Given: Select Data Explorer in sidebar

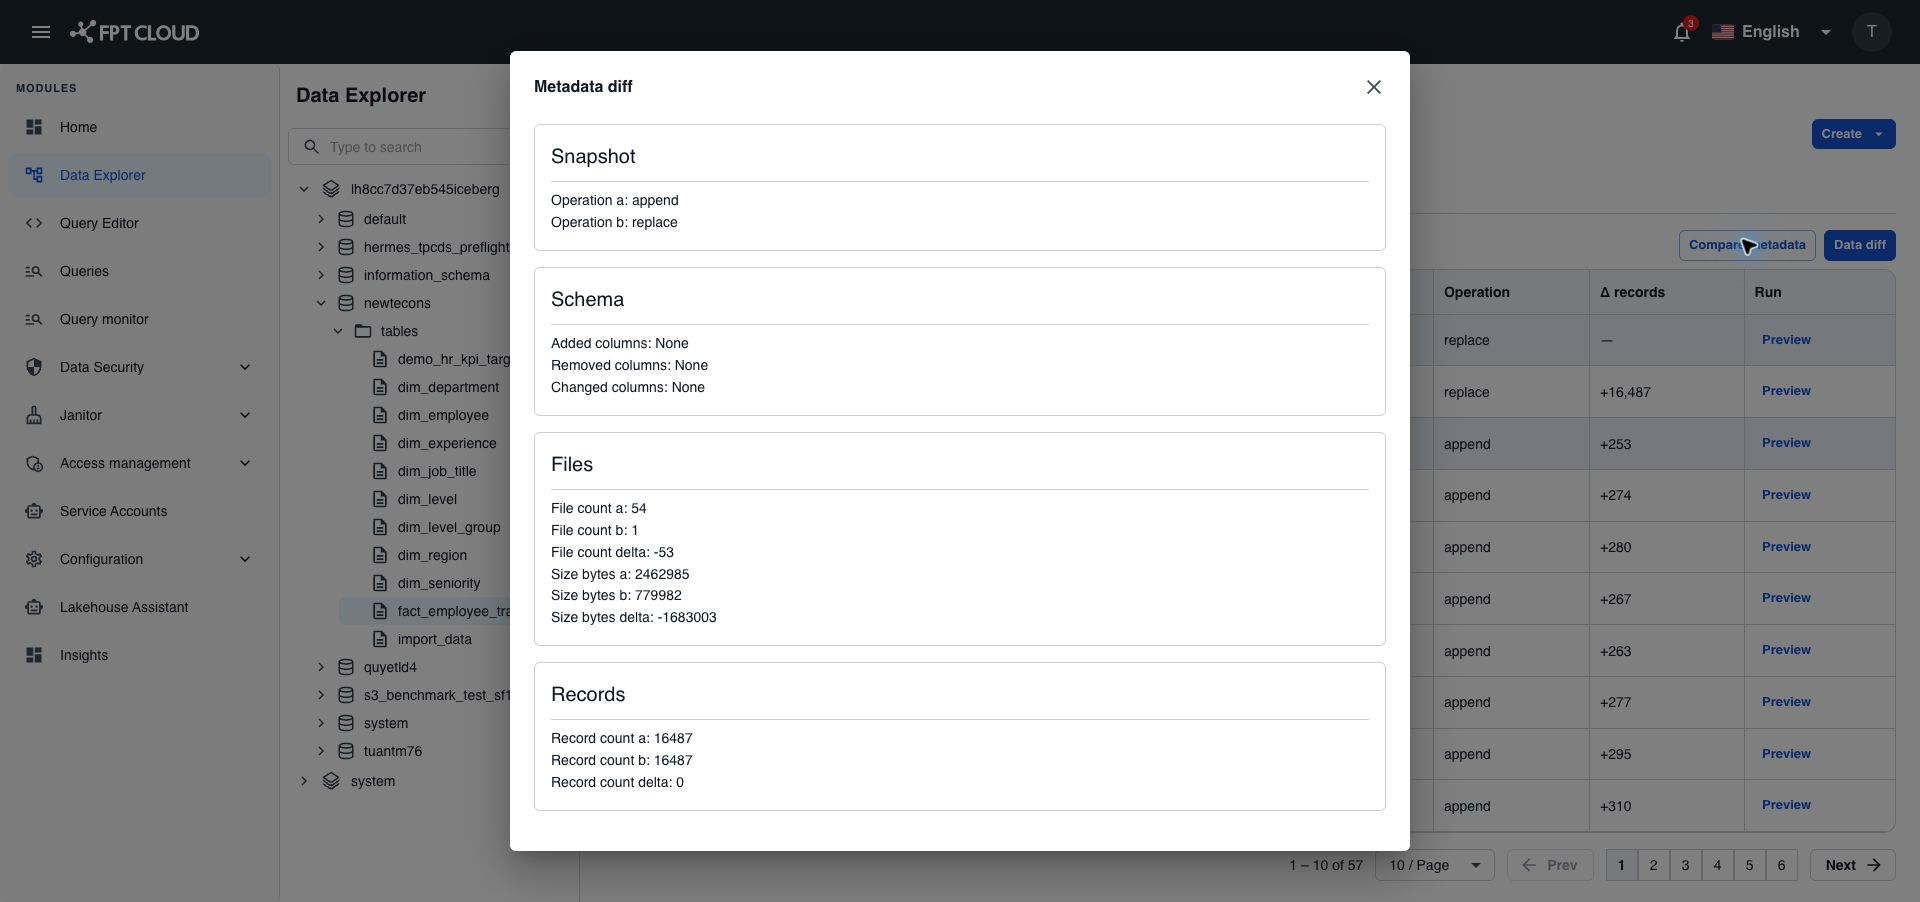Looking at the screenshot, I should click(140, 175).
